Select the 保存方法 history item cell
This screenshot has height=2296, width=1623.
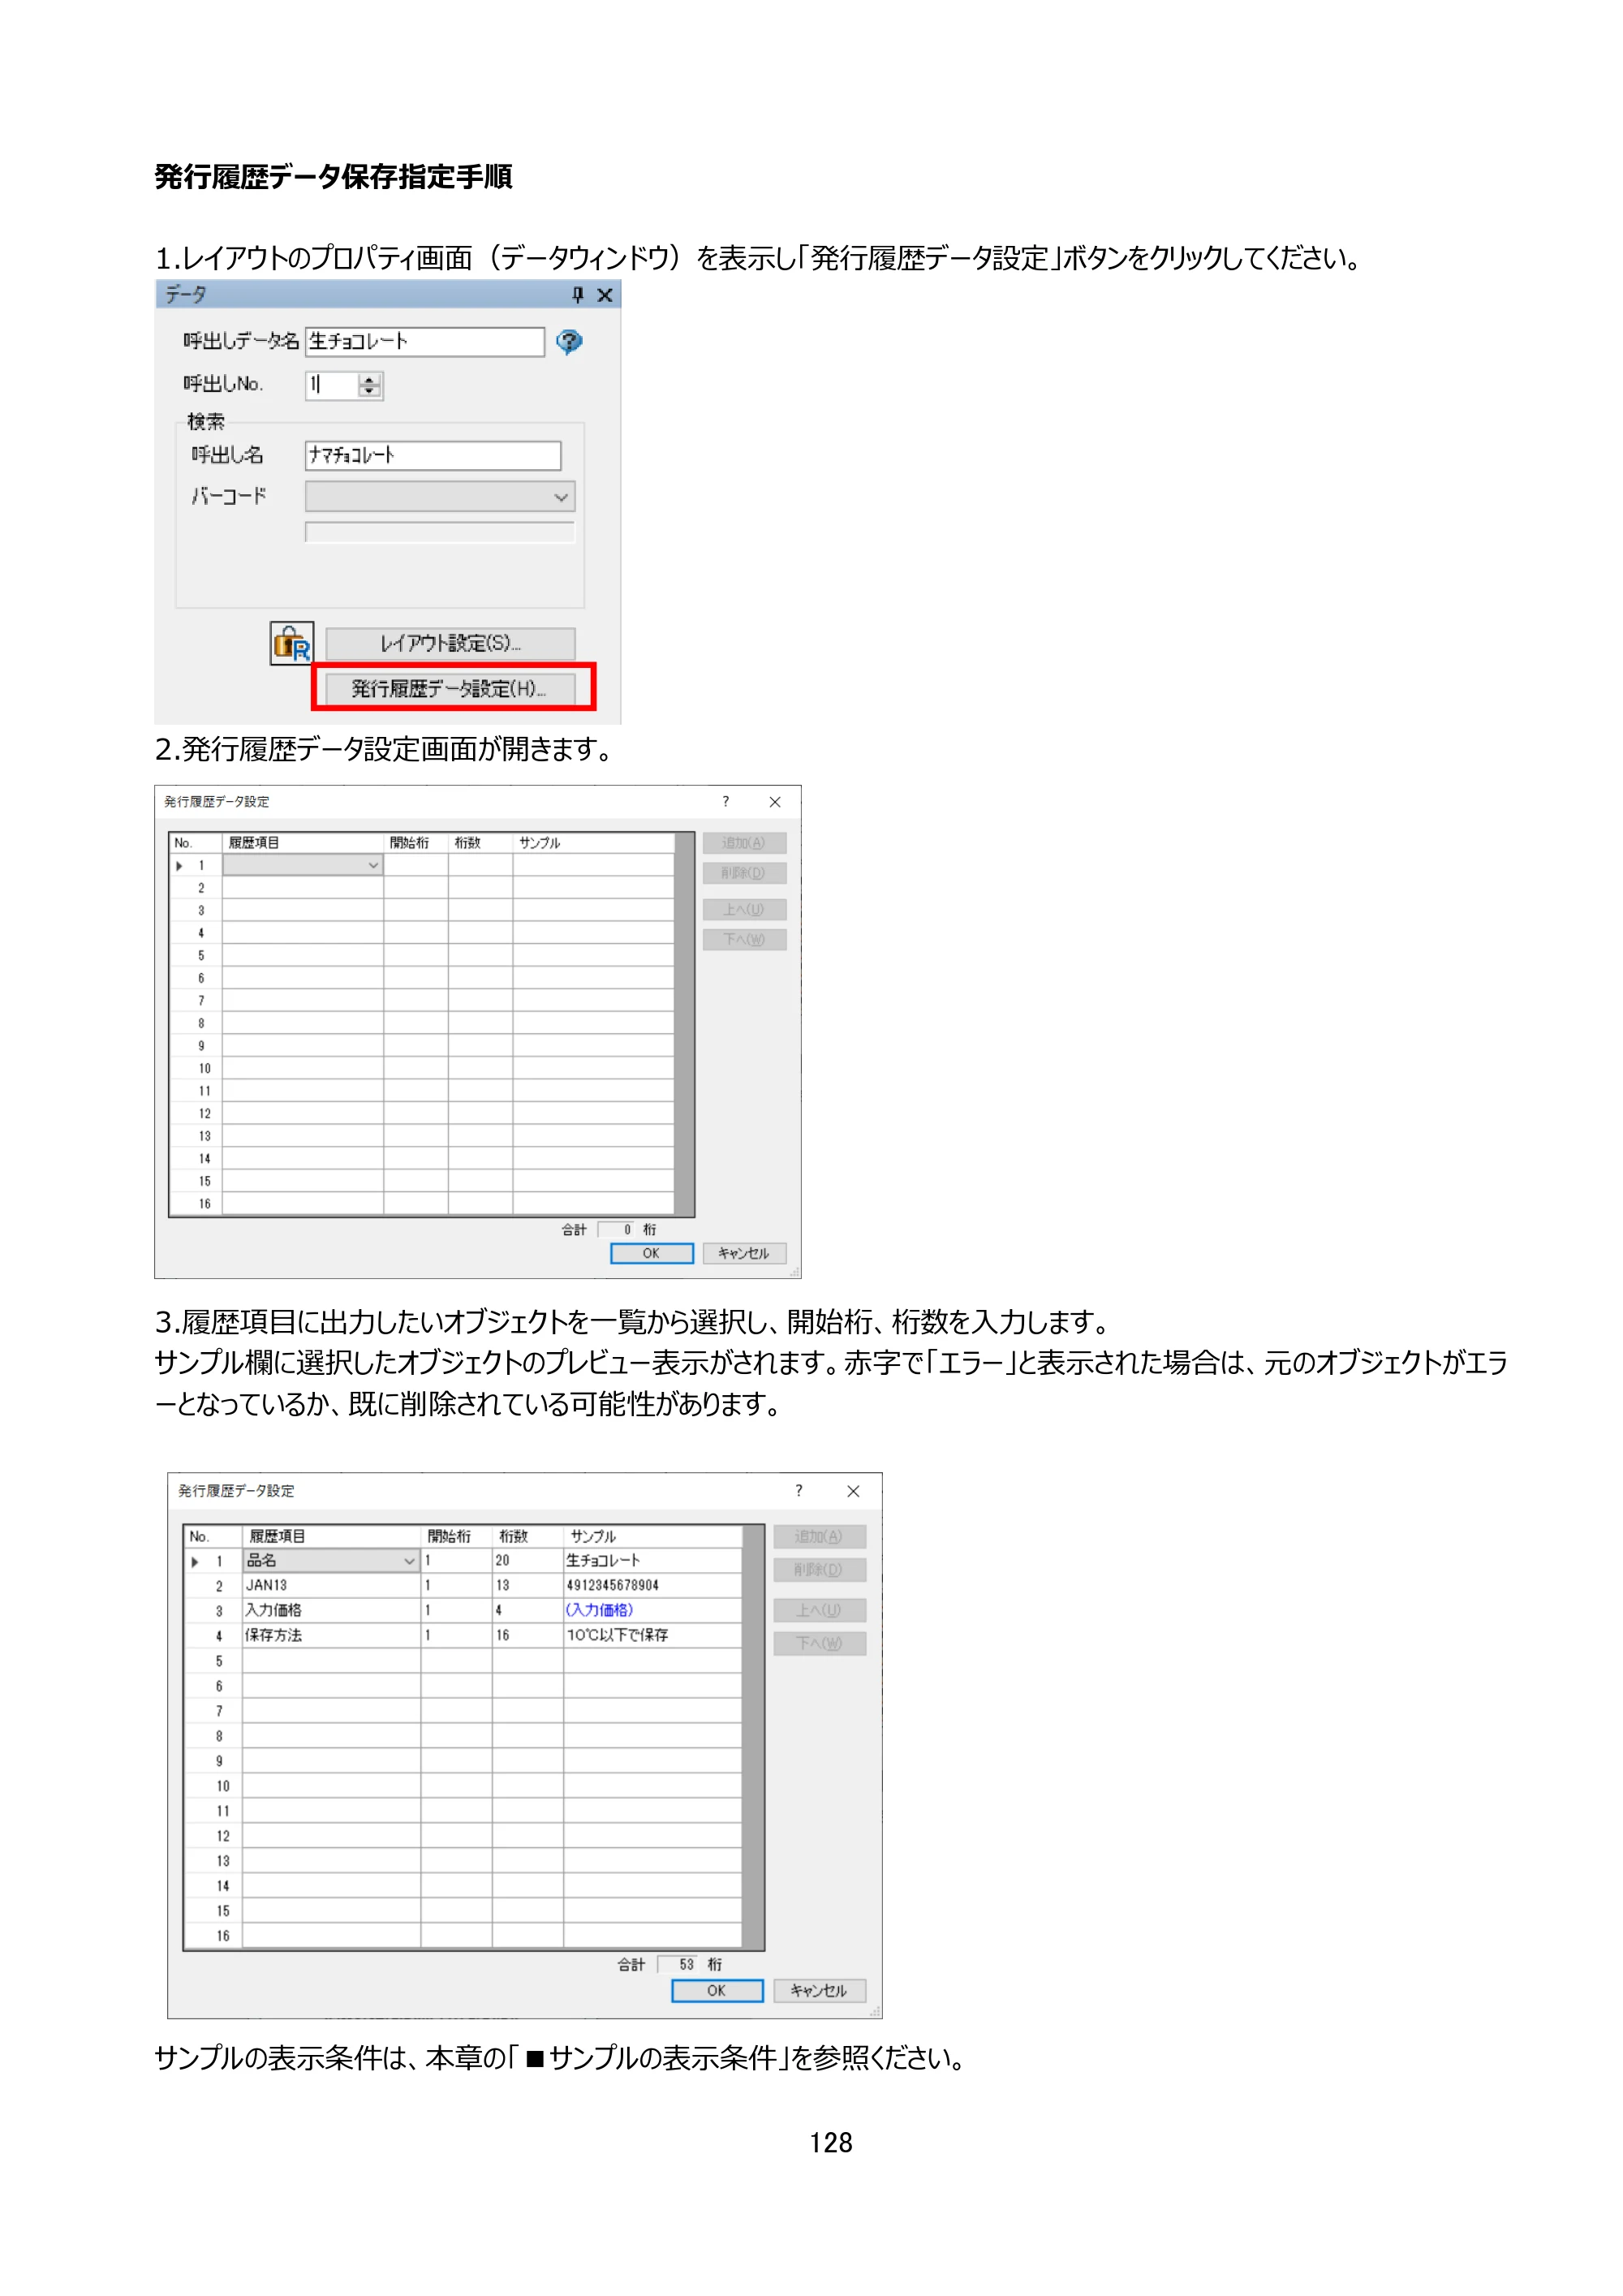[x=331, y=1635]
